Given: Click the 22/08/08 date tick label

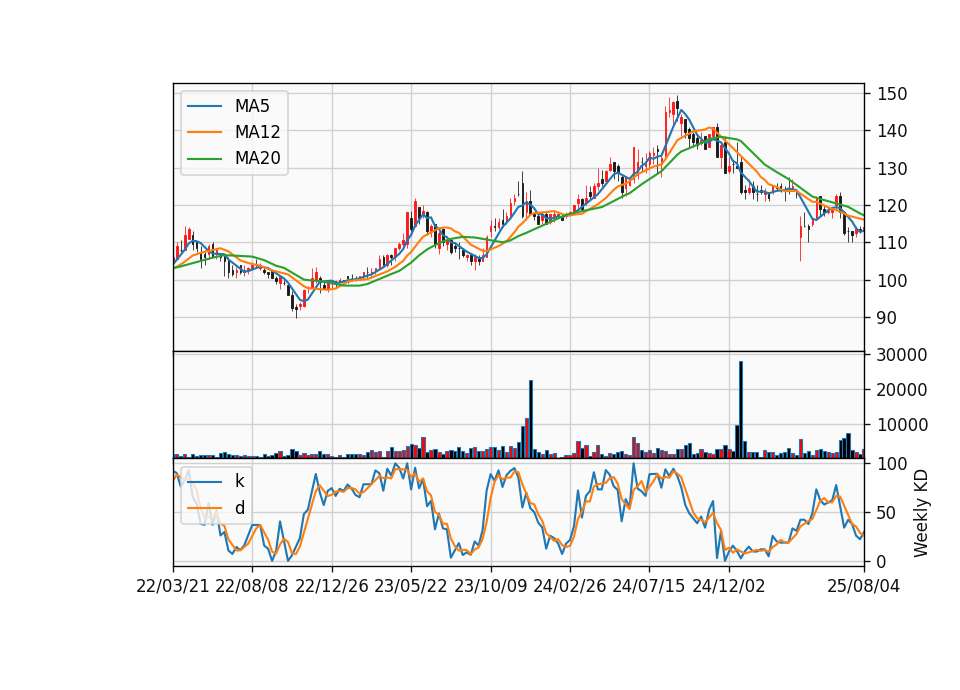Looking at the screenshot, I should pyautogui.click(x=252, y=586).
